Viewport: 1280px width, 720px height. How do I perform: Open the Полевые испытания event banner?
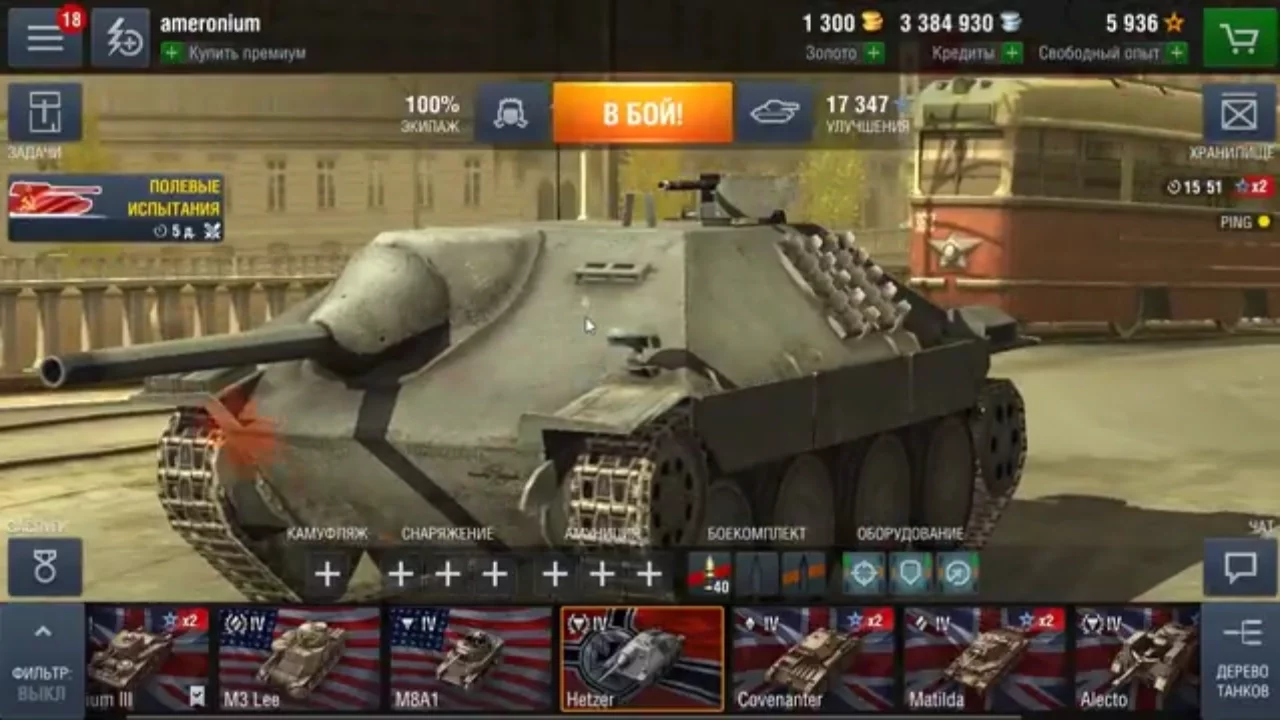pos(115,208)
